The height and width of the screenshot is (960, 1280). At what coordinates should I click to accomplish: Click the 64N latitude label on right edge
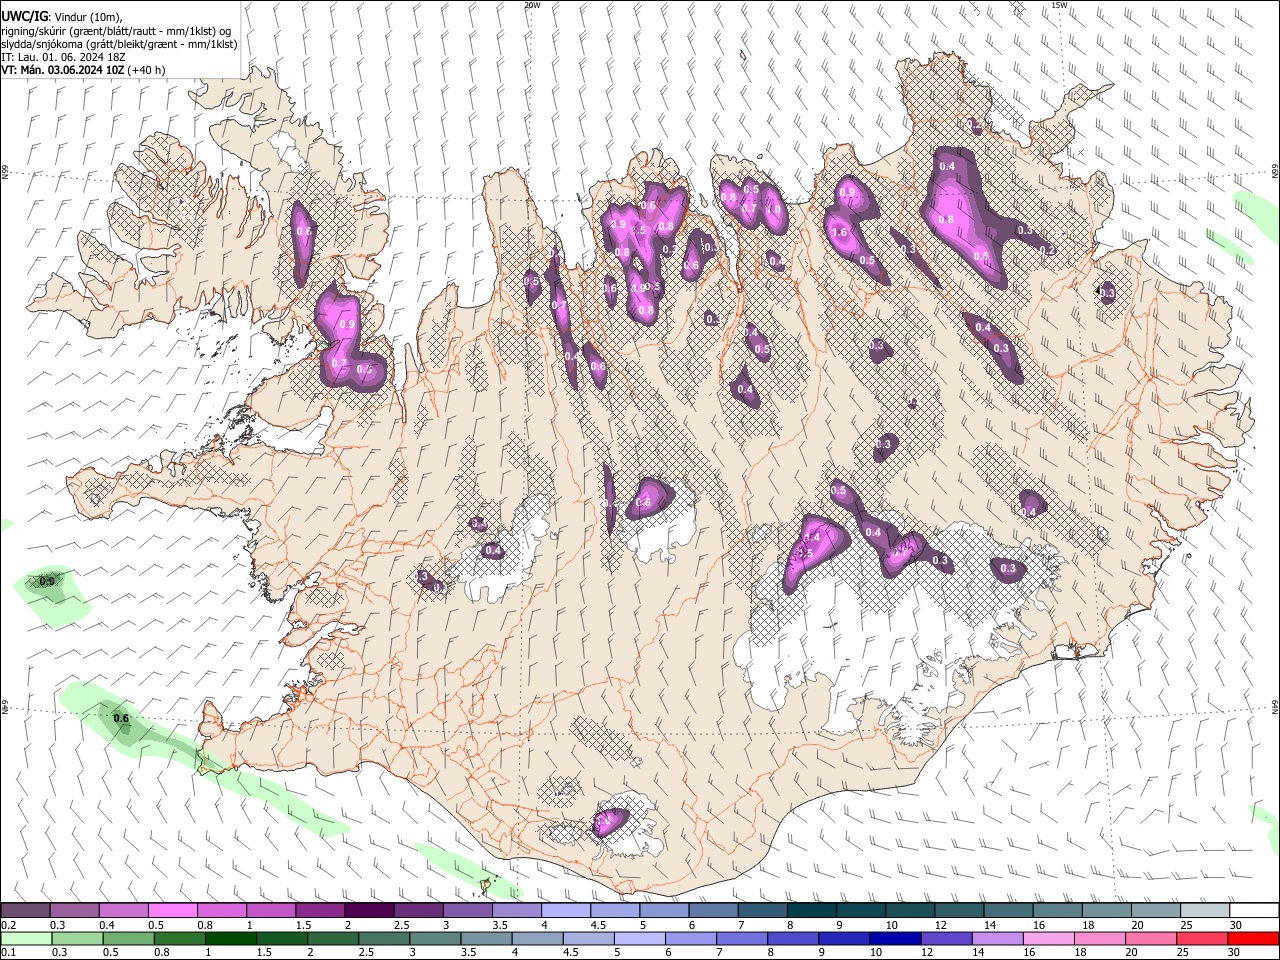(x=1275, y=706)
